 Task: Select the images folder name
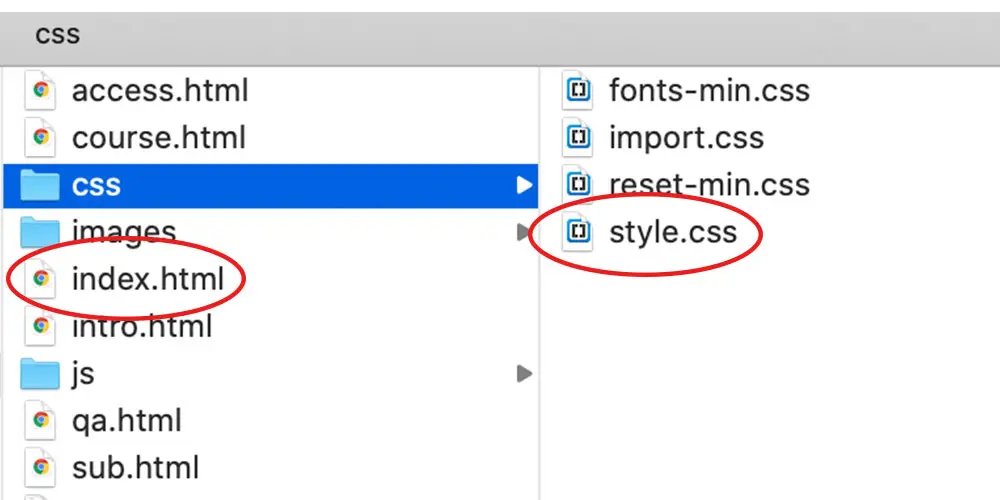[124, 233]
